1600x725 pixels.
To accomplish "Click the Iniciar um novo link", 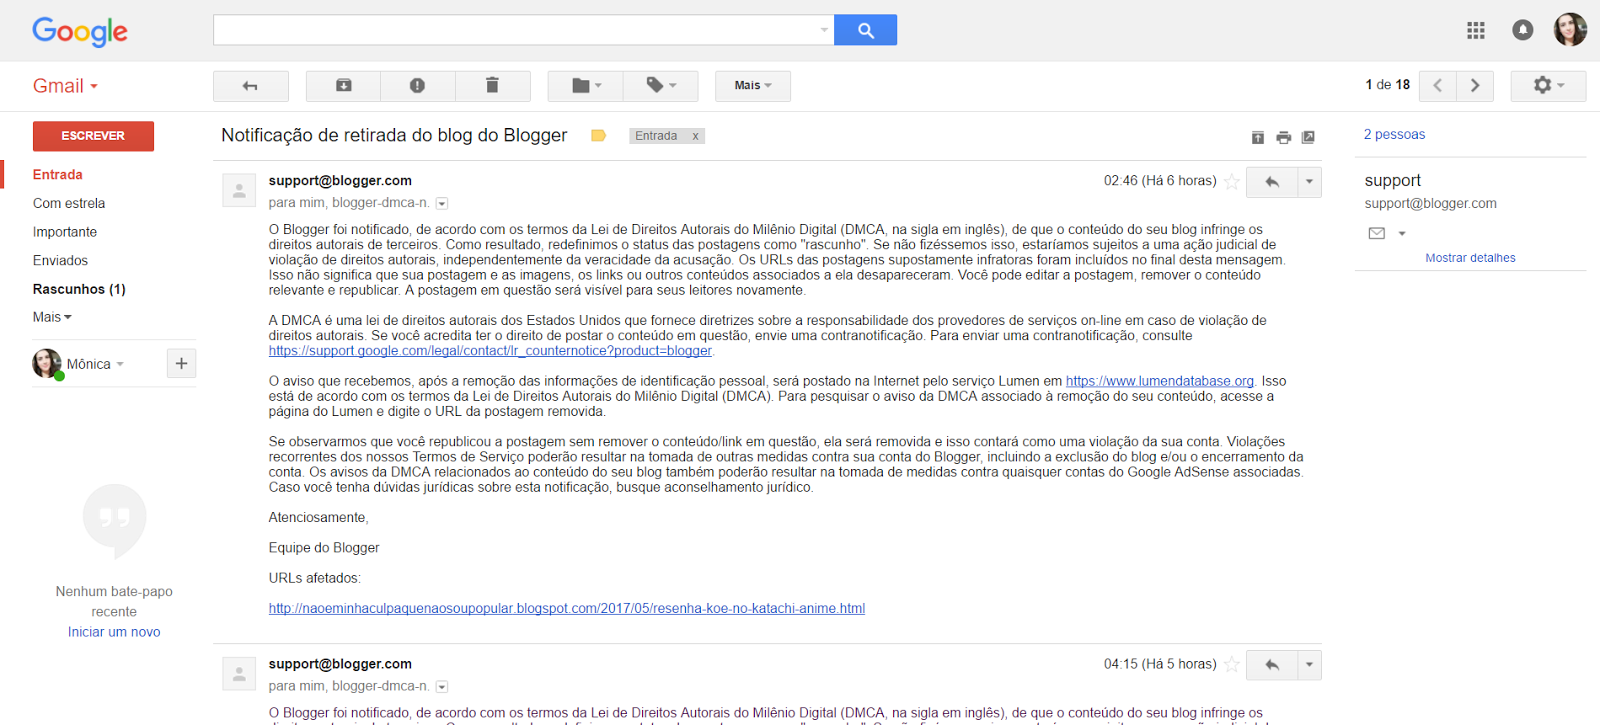I will (x=114, y=632).
